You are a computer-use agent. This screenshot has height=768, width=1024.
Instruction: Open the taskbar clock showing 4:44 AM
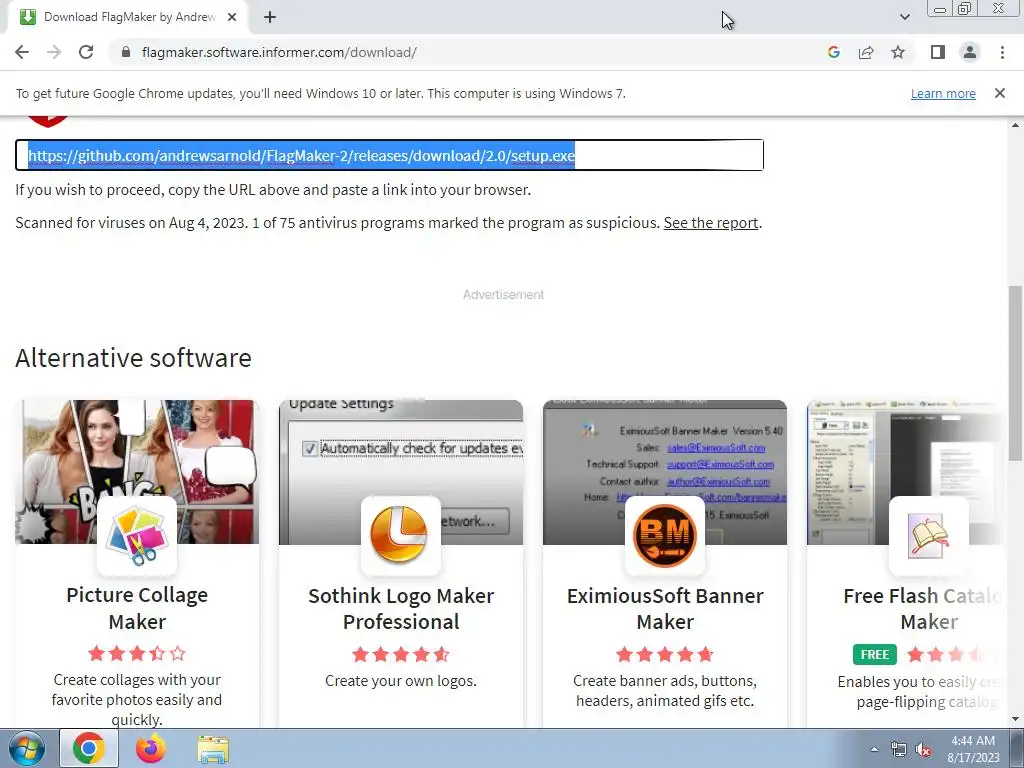(x=973, y=749)
